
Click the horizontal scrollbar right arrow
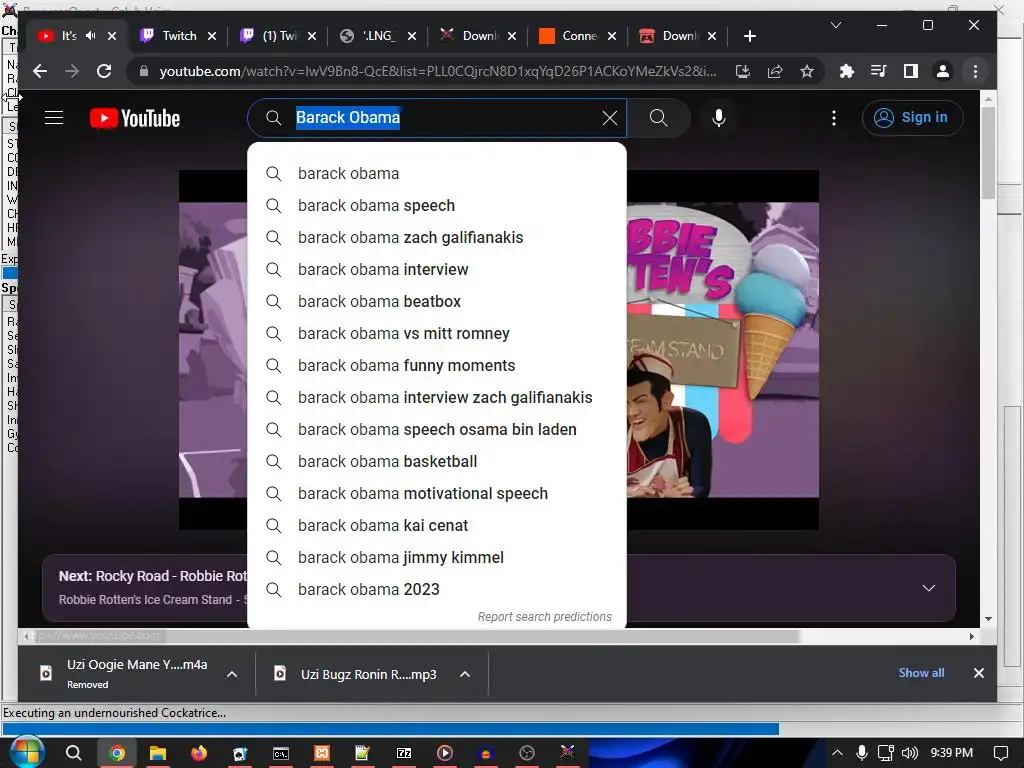coord(972,636)
